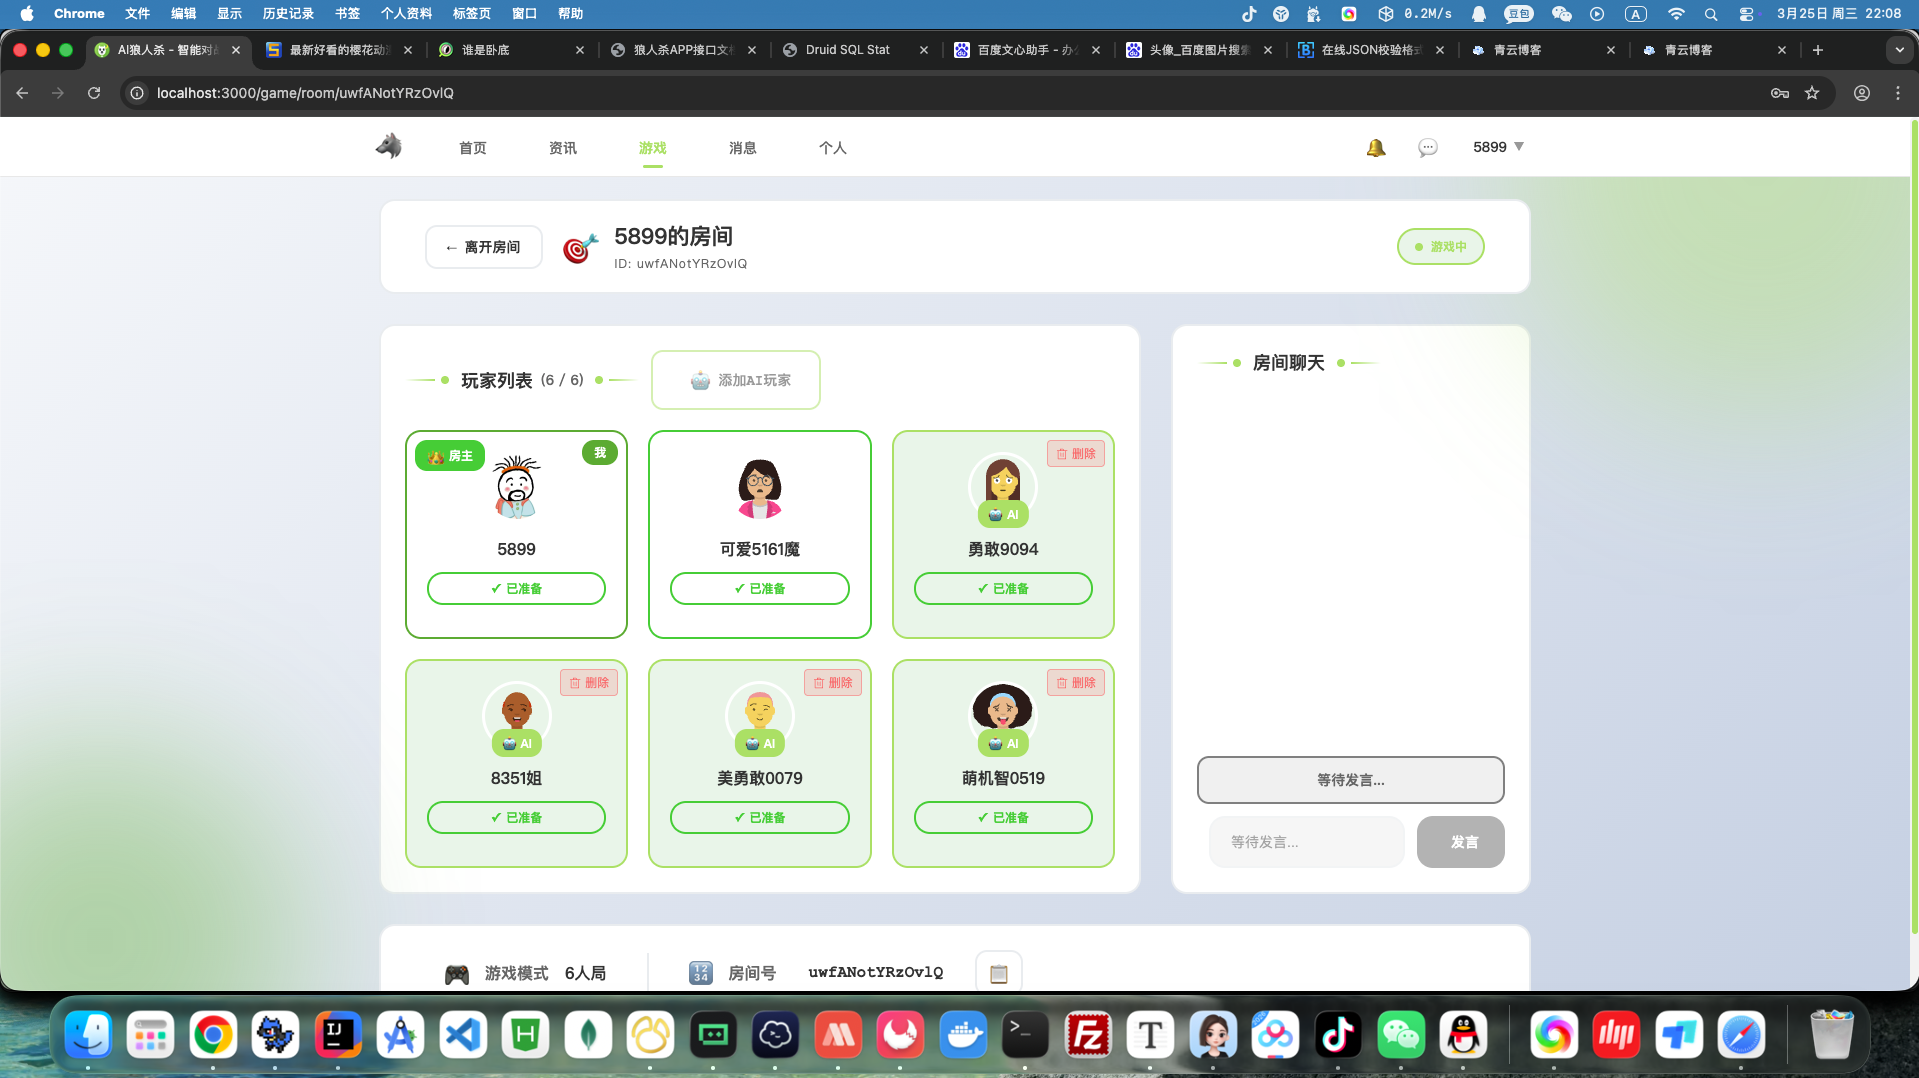Toggle ready status for player 5899

pos(516,589)
